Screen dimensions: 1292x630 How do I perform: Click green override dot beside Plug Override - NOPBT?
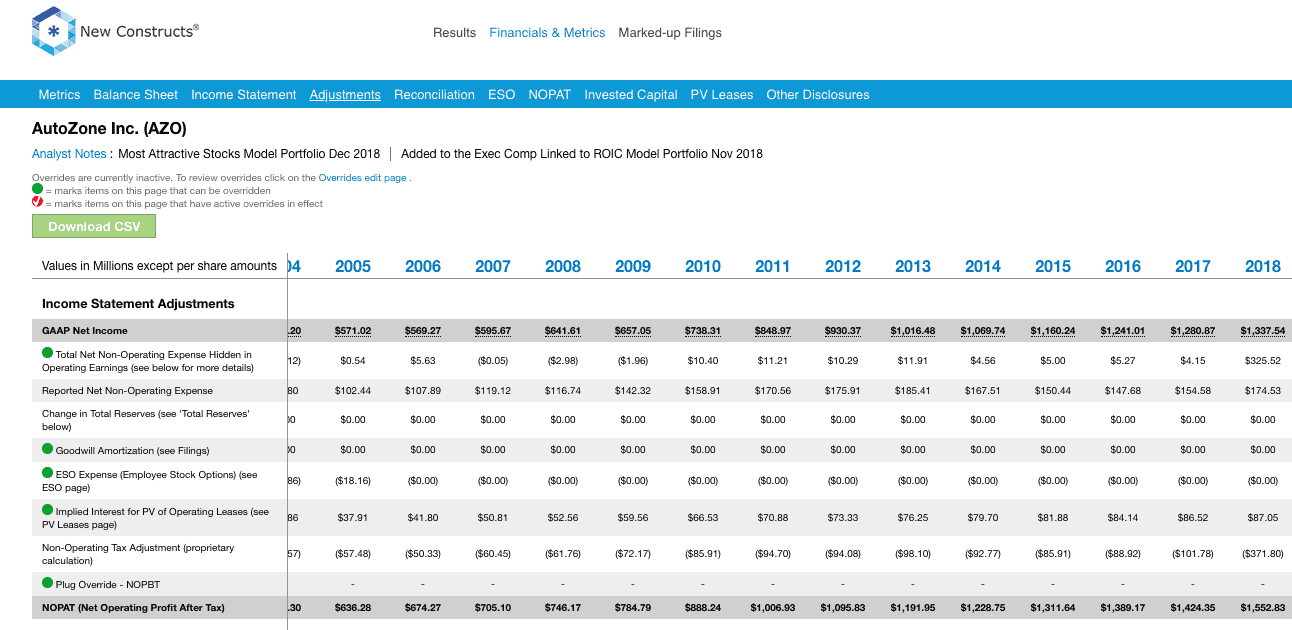point(48,583)
